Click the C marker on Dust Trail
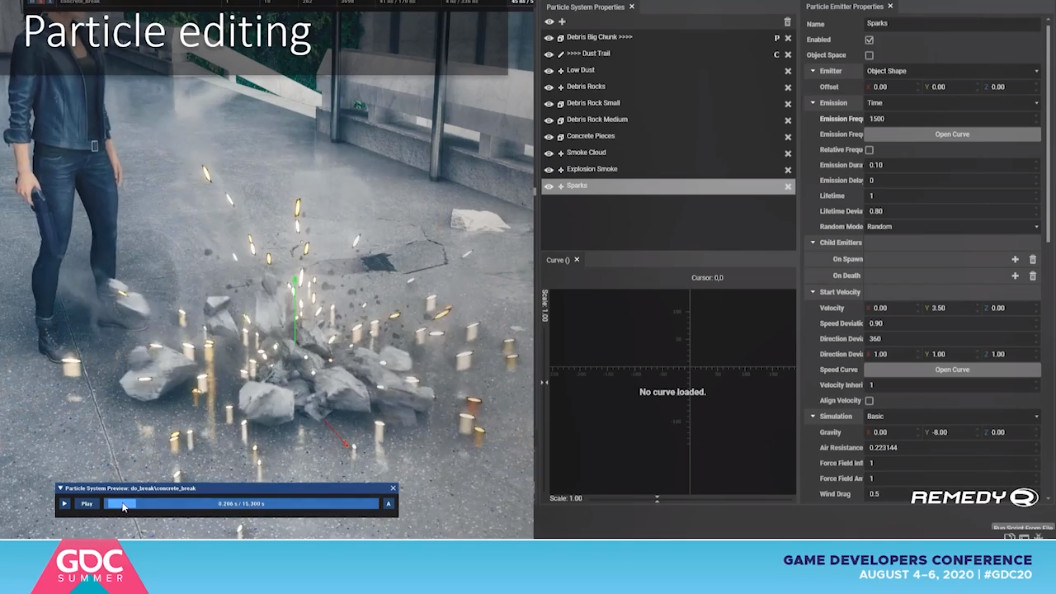This screenshot has height=594, width=1056. (x=777, y=55)
